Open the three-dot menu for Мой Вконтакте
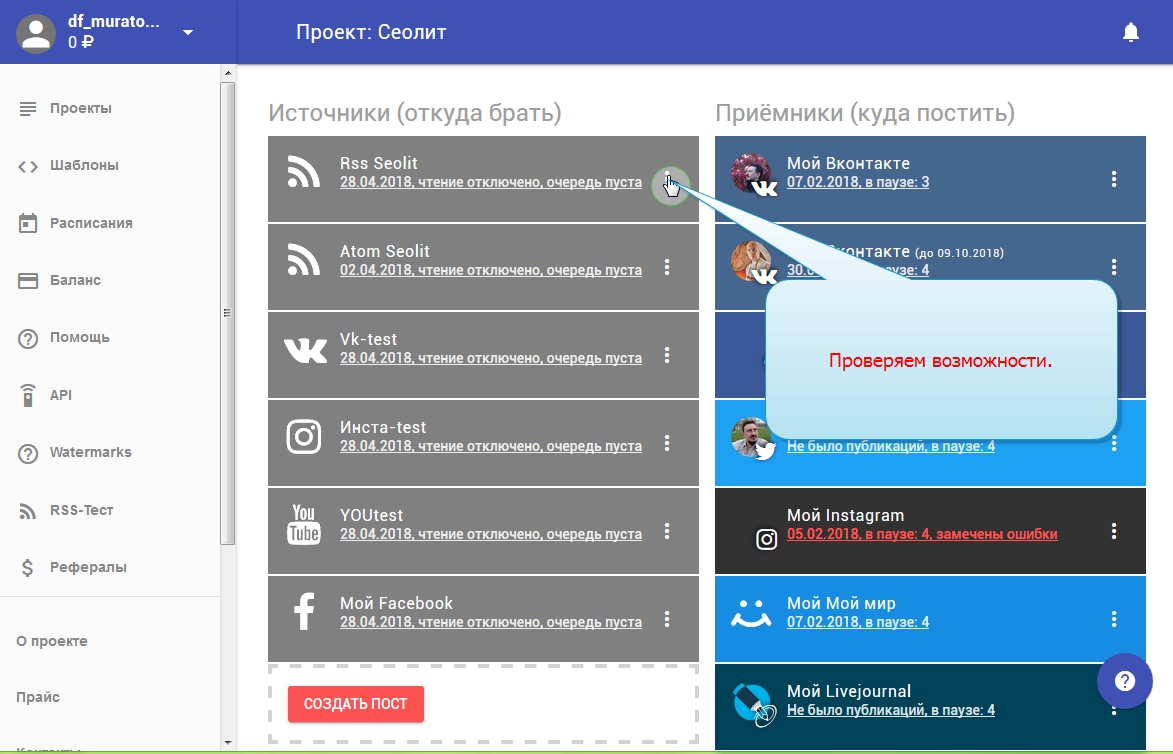1173x754 pixels. [1114, 179]
